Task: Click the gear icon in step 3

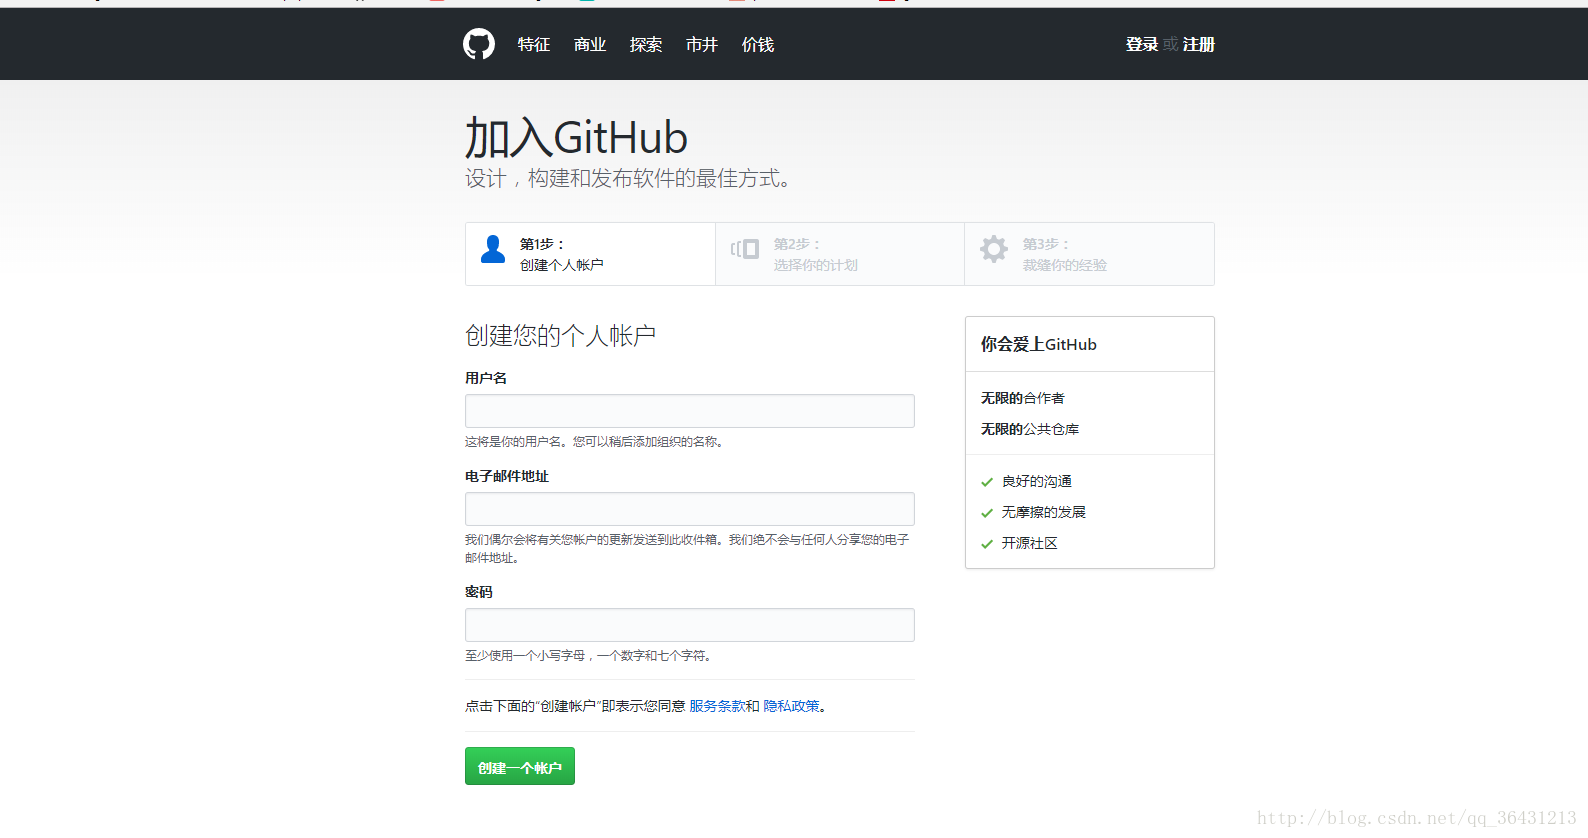Action: [x=994, y=249]
